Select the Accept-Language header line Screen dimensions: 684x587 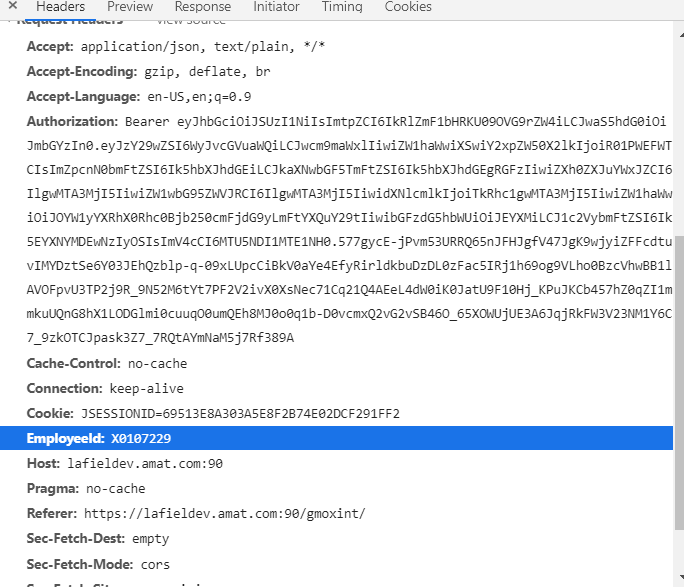[x=138, y=97]
